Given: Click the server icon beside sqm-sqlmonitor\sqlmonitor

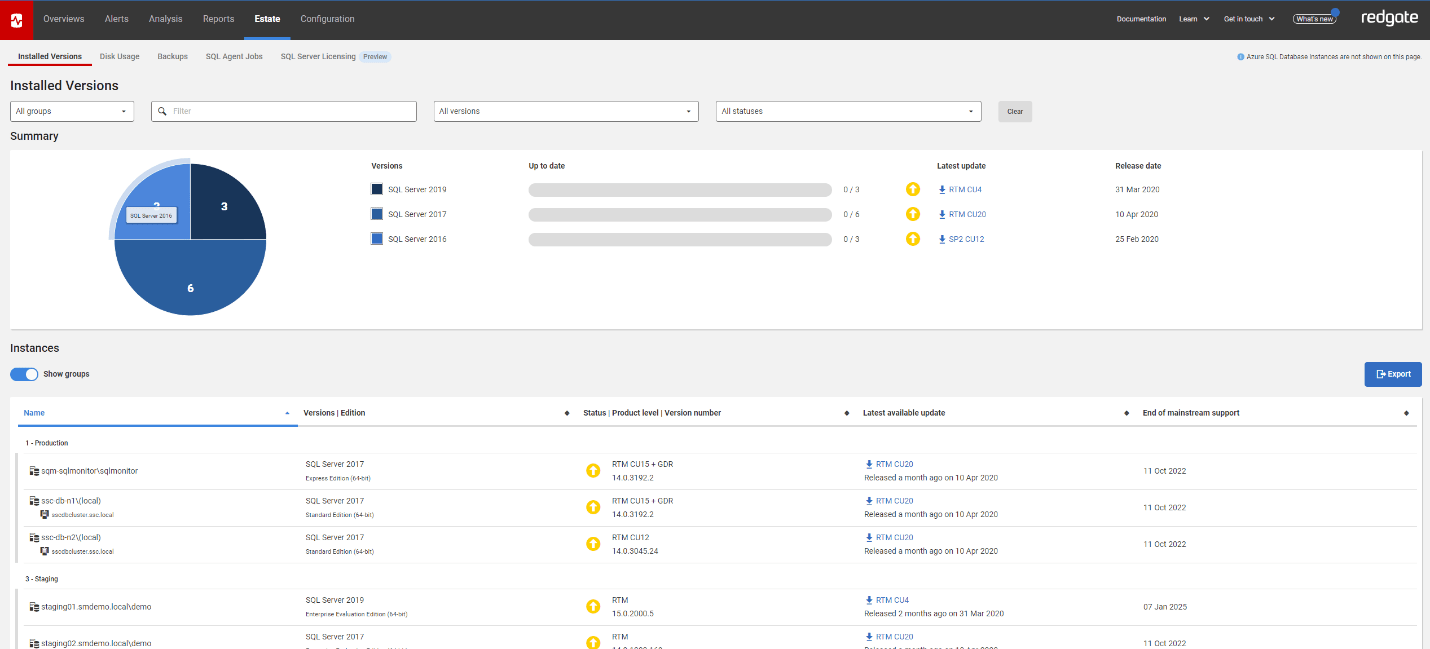Looking at the screenshot, I should pyautogui.click(x=34, y=471).
